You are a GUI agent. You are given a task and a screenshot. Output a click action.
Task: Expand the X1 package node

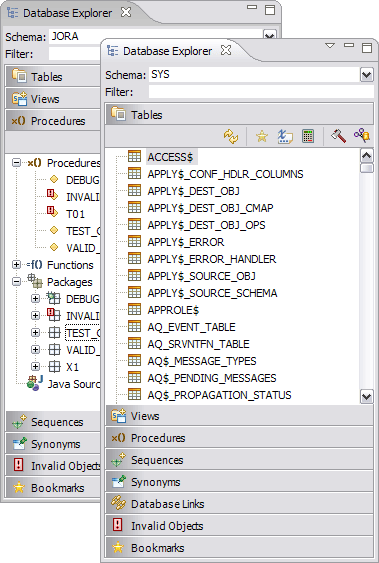(x=35, y=367)
